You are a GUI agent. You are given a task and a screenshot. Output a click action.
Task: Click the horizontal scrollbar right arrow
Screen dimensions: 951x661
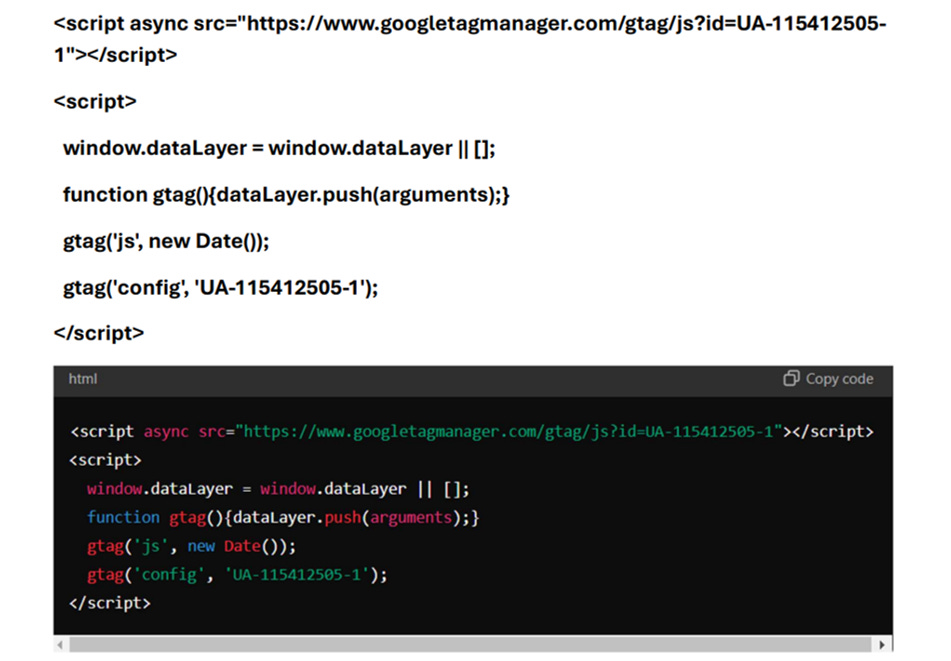[x=882, y=644]
